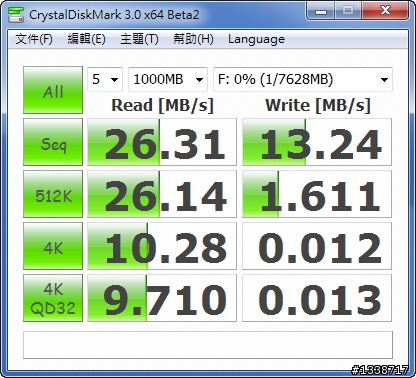Open the 主題(T) menu
416x378 pixels.
(139, 39)
